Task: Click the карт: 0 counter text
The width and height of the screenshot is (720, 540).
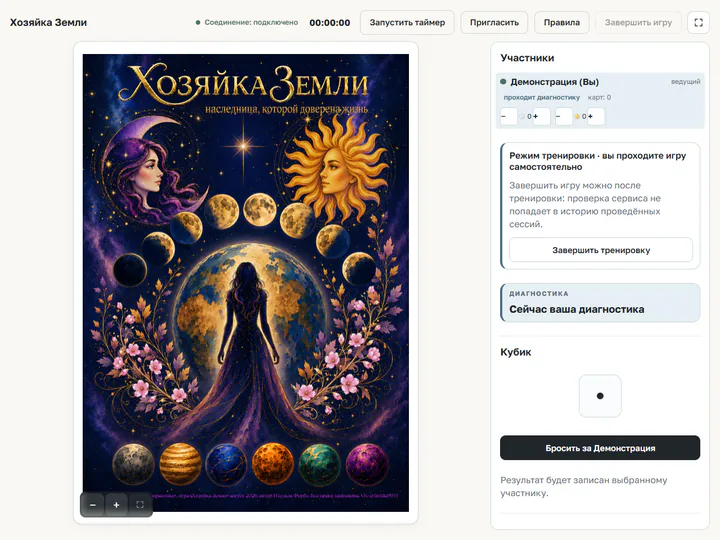Action: click(x=599, y=97)
